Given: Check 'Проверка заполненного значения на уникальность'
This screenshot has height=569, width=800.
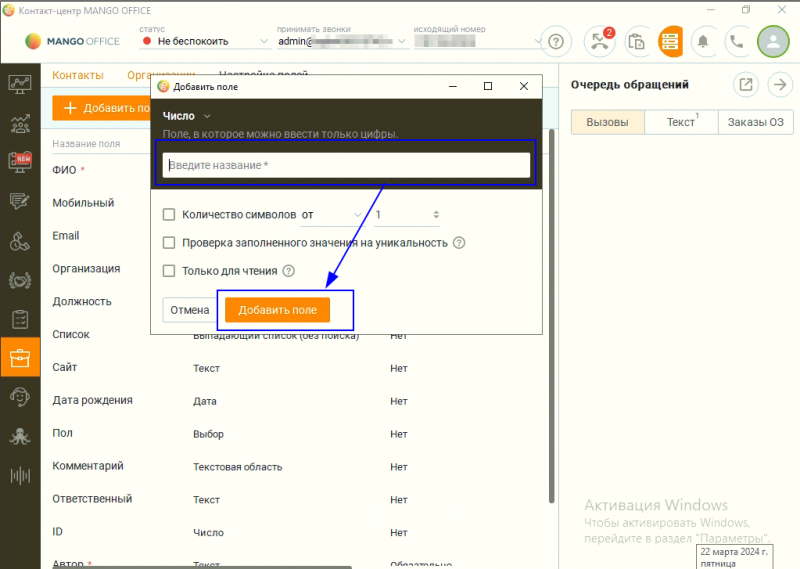Looking at the screenshot, I should 169,242.
